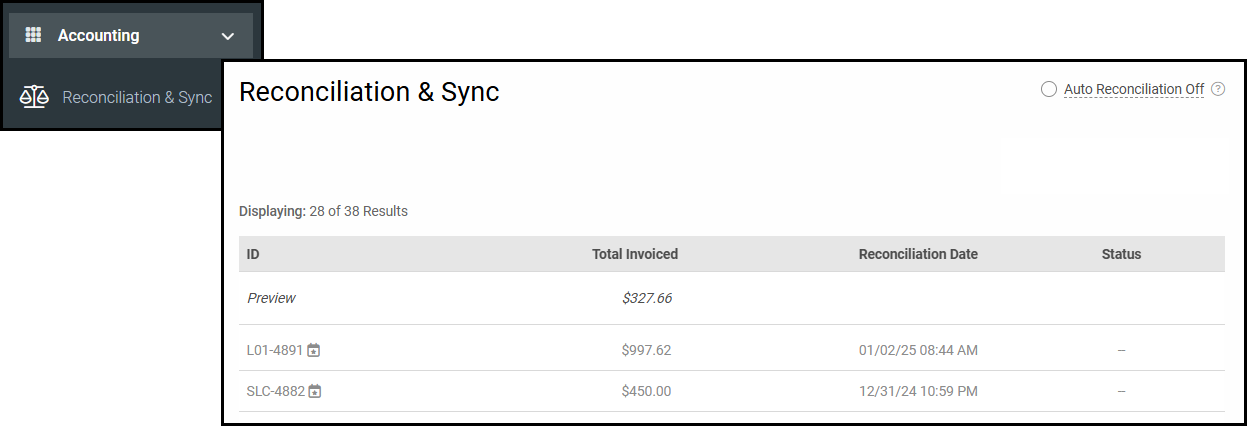The width and height of the screenshot is (1247, 426).
Task: Sort by the Total Invoiced column header
Action: [x=634, y=254]
